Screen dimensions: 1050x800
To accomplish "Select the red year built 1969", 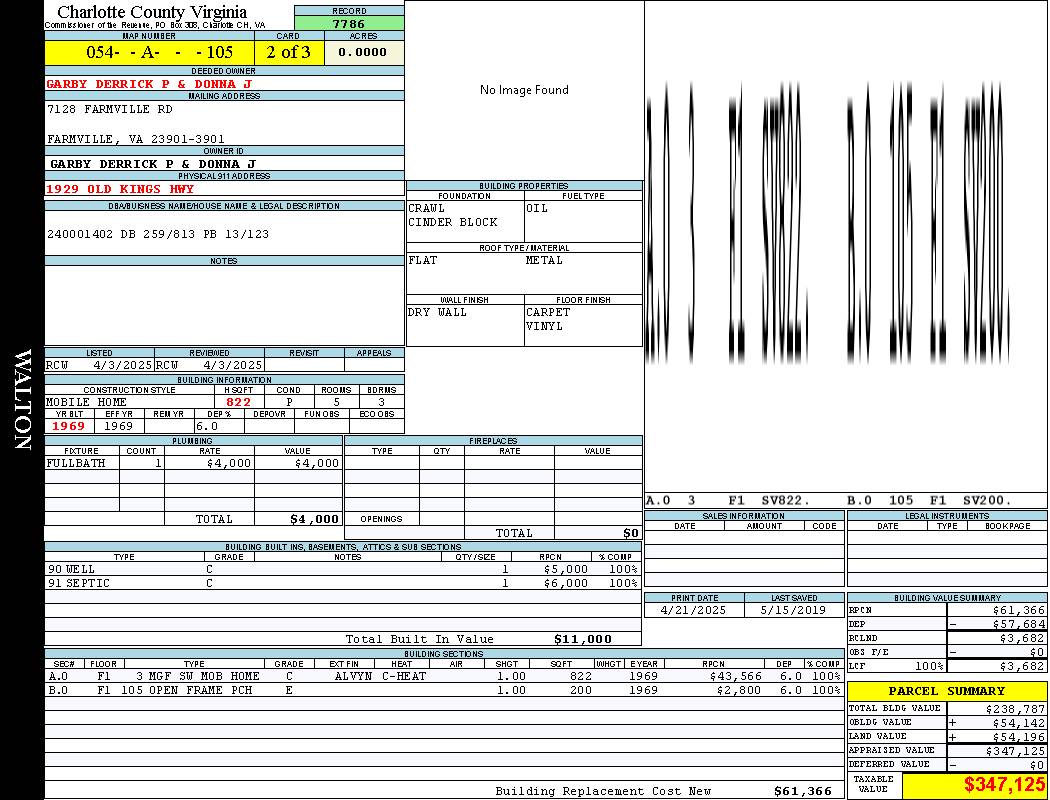I will click(x=68, y=426).
